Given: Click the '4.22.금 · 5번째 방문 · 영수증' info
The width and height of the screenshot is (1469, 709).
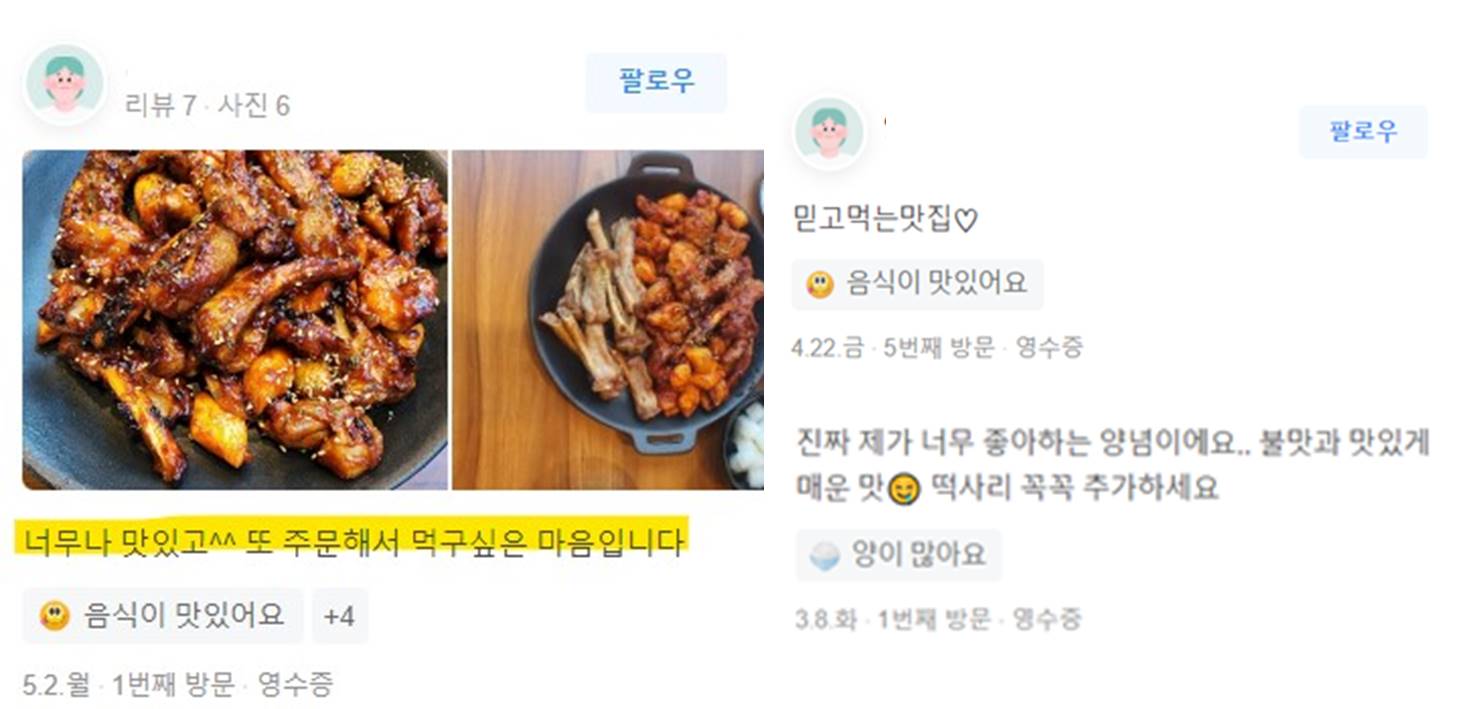Looking at the screenshot, I should pyautogui.click(x=937, y=348).
